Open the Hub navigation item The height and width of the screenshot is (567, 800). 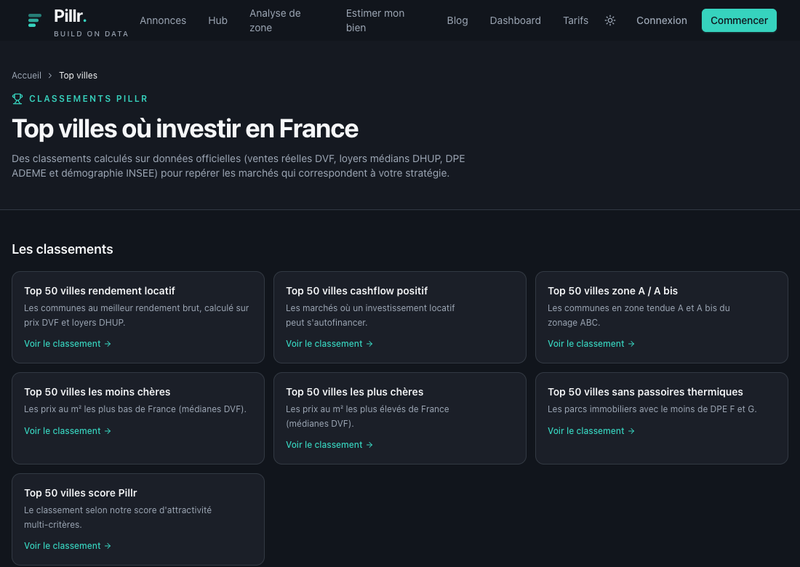(218, 20)
